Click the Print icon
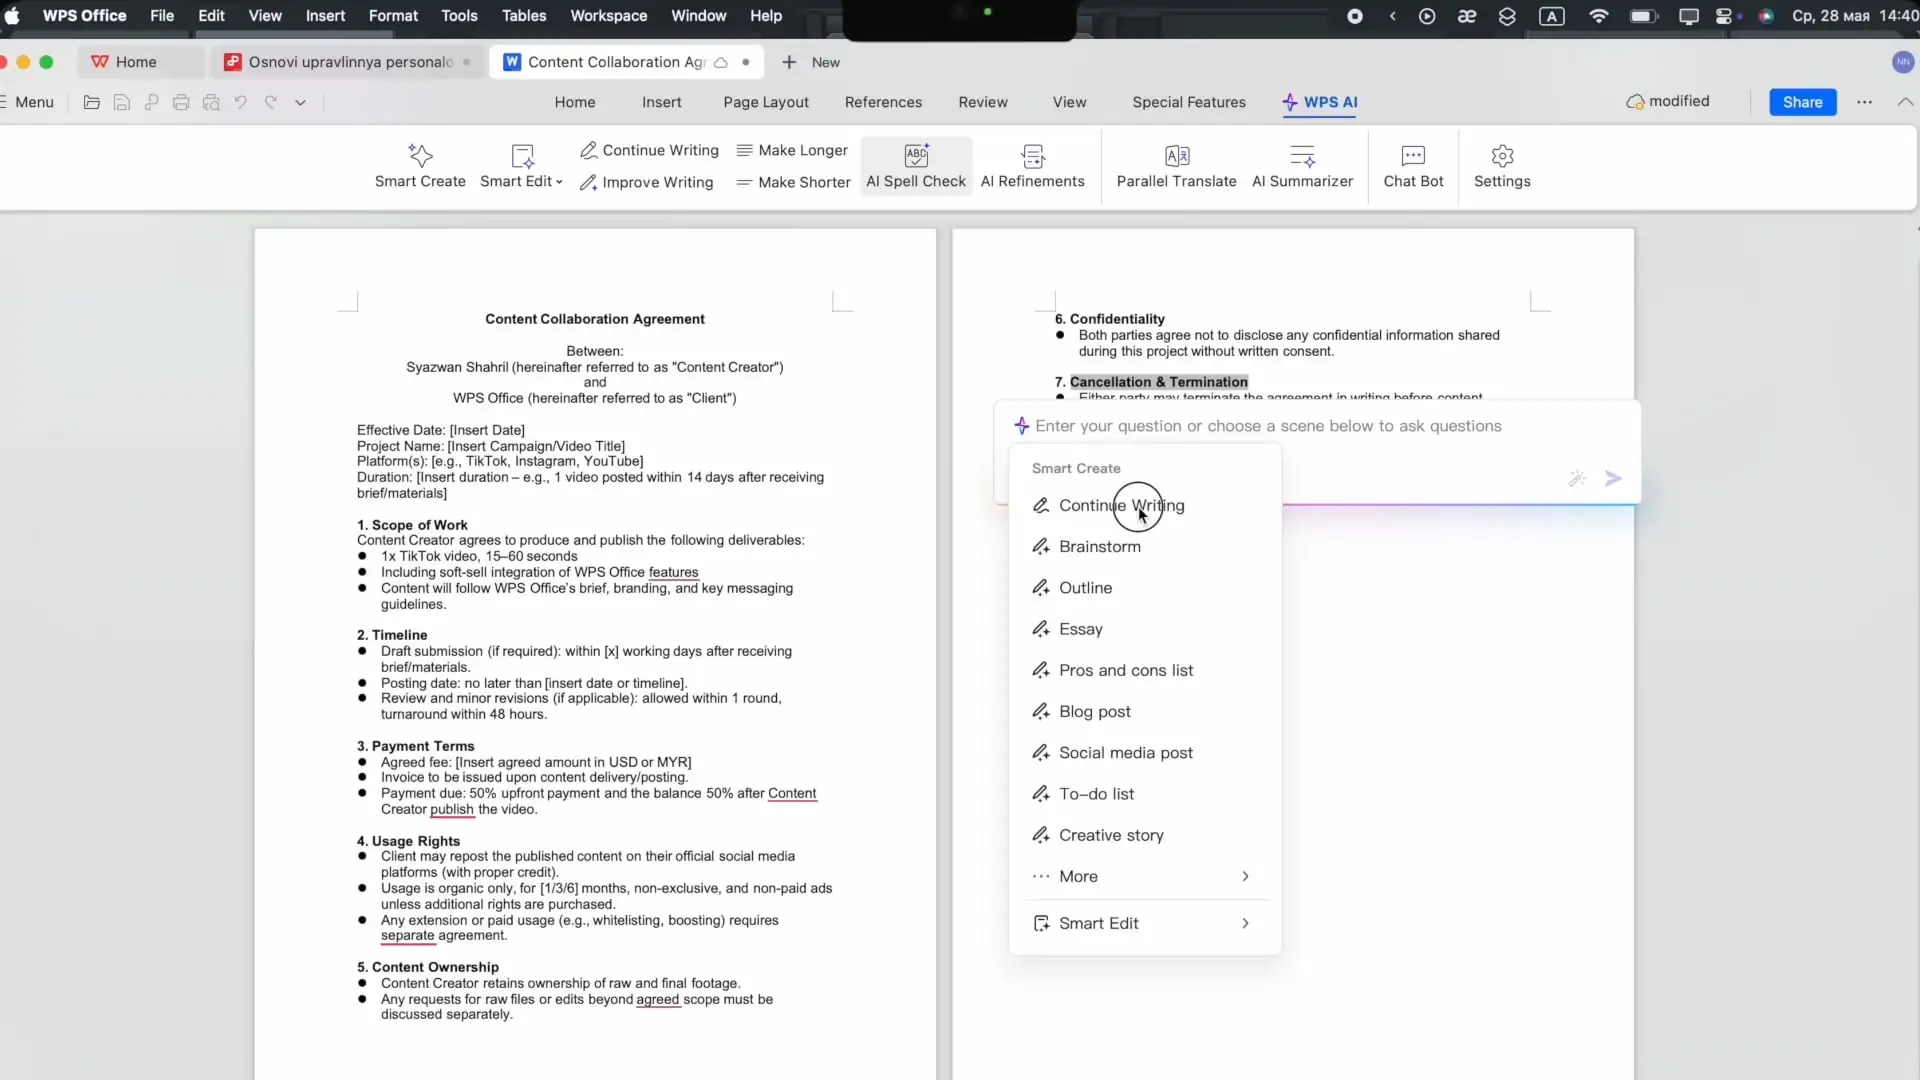Screen dimensions: 1920x1080 181,102
